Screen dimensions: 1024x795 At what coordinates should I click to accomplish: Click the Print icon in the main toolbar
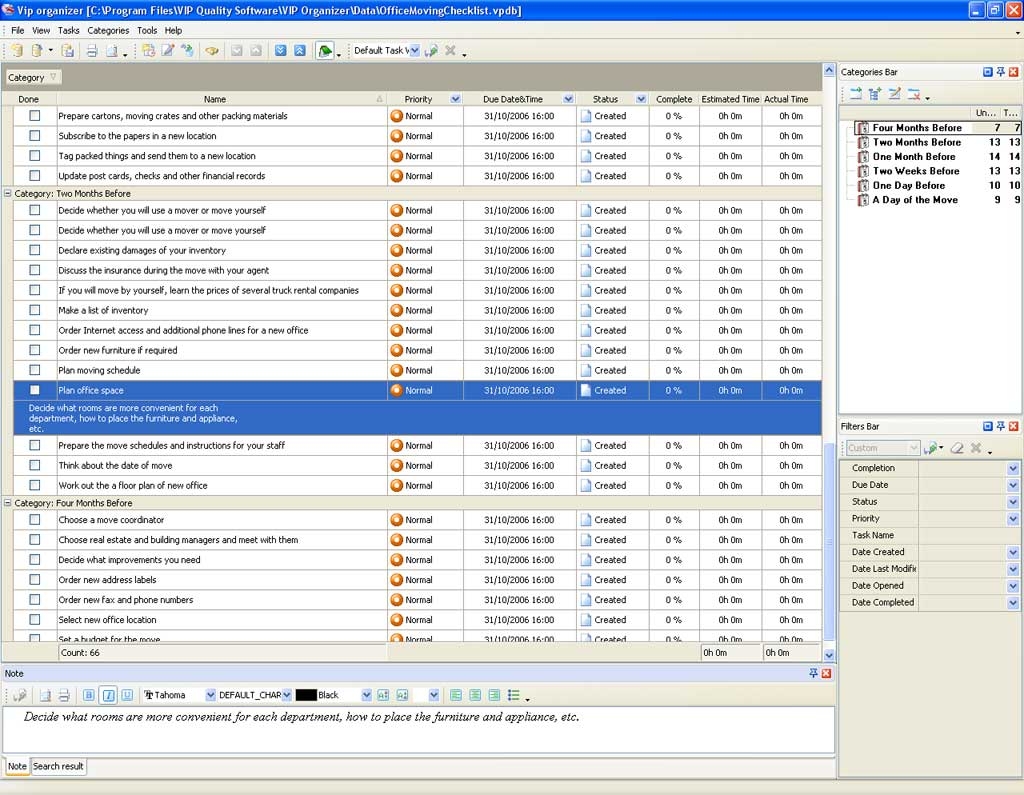91,50
